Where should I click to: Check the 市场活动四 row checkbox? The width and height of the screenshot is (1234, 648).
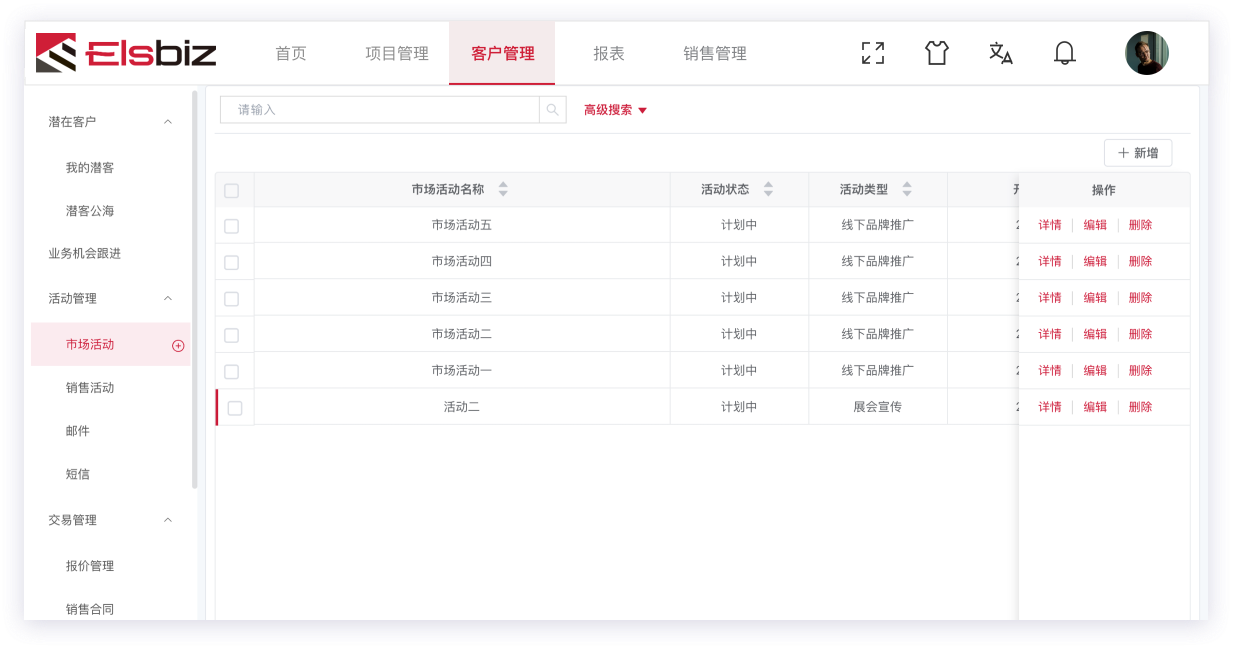pos(232,262)
